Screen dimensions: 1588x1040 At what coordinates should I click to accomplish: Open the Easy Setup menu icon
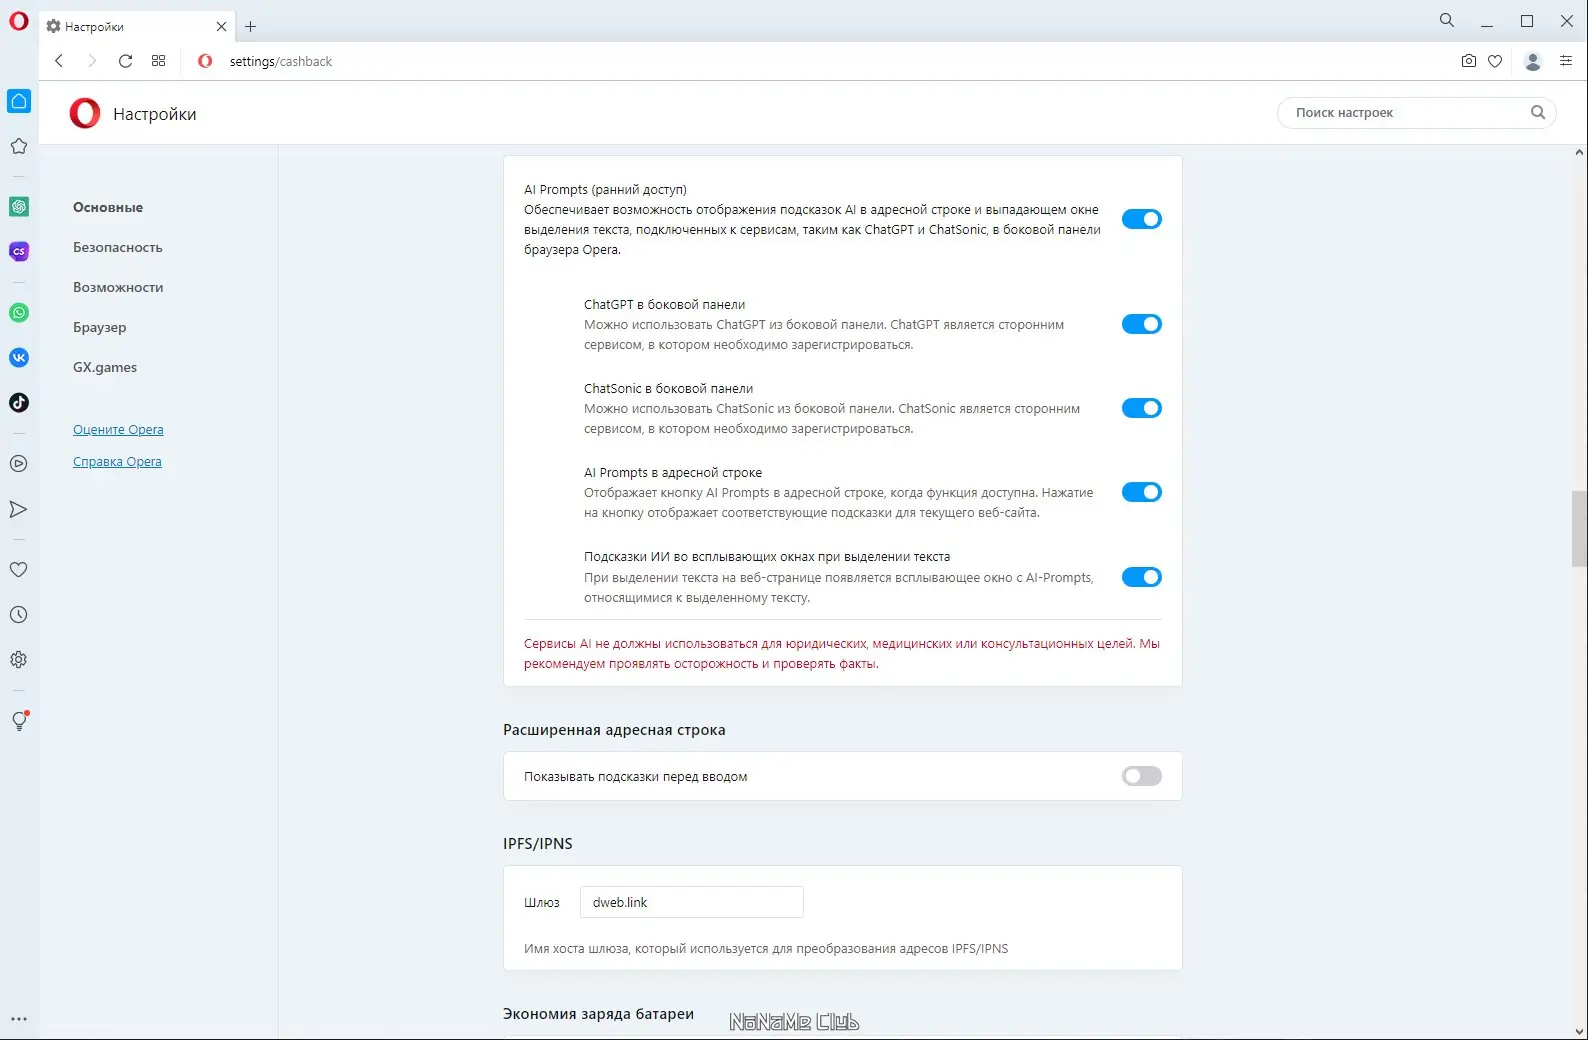click(x=1566, y=61)
